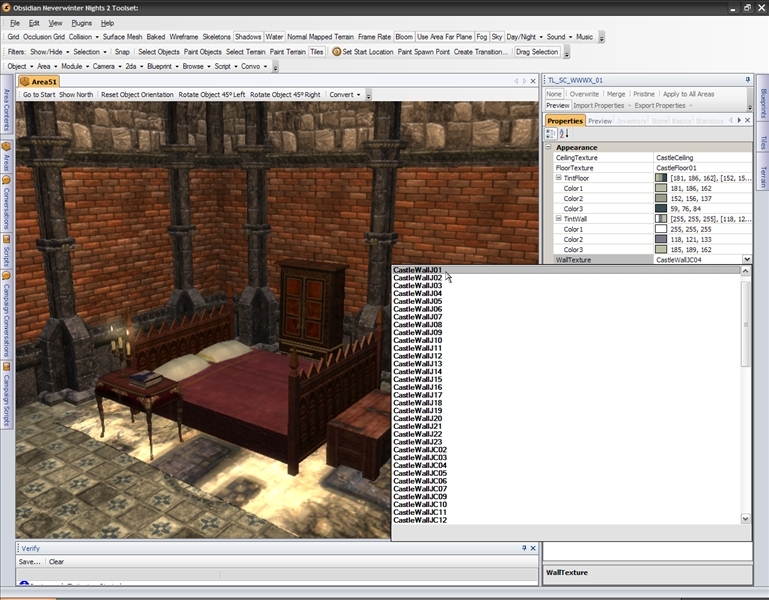Screen dimensions: 769x600
Task: Click the TintFloor Color3 swatch
Action: click(660, 208)
